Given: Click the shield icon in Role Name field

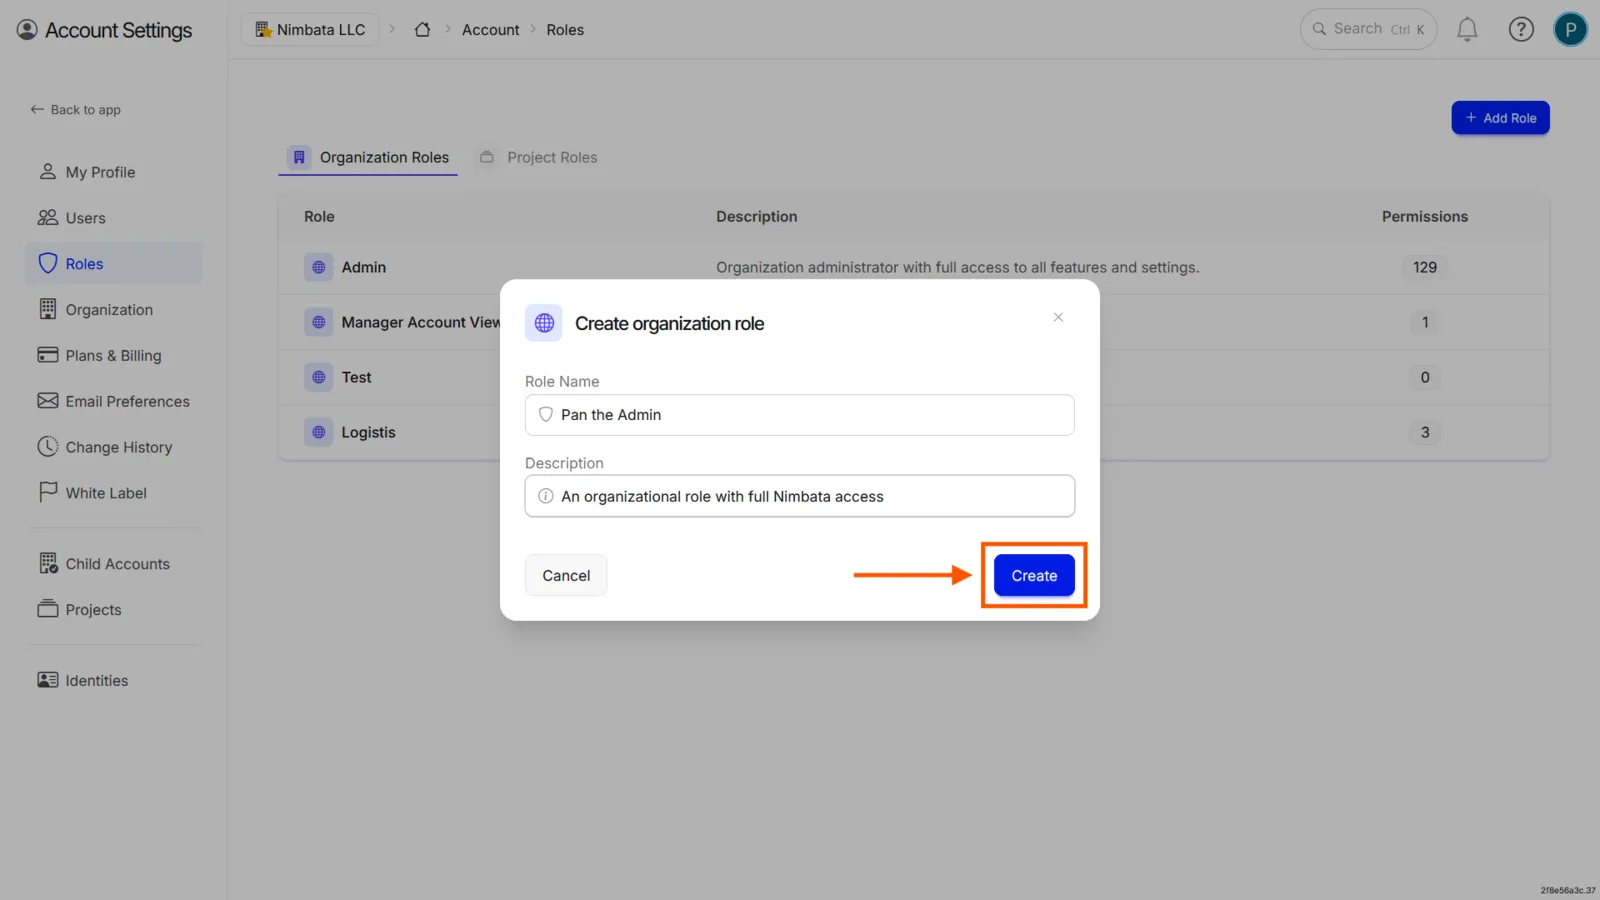Looking at the screenshot, I should point(546,414).
